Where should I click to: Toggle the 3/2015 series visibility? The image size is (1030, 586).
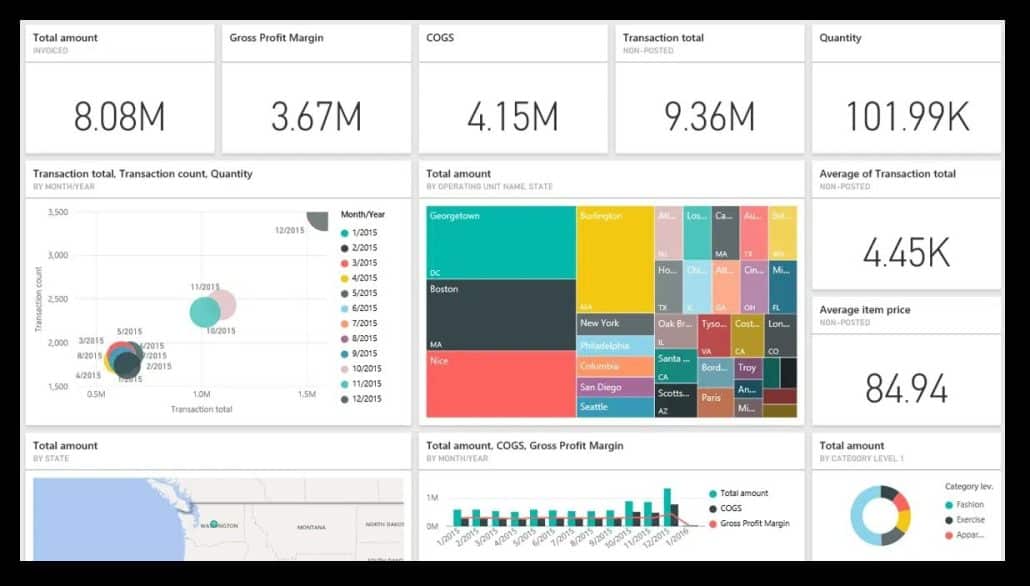point(344,261)
